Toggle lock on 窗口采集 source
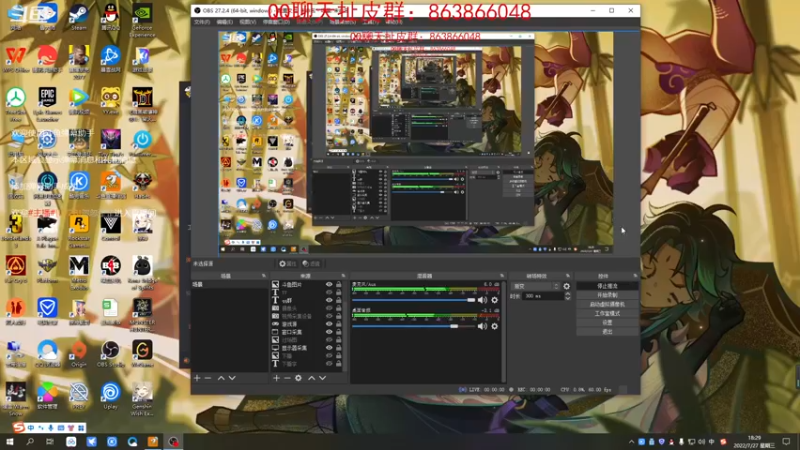800x450 pixels. pos(338,332)
